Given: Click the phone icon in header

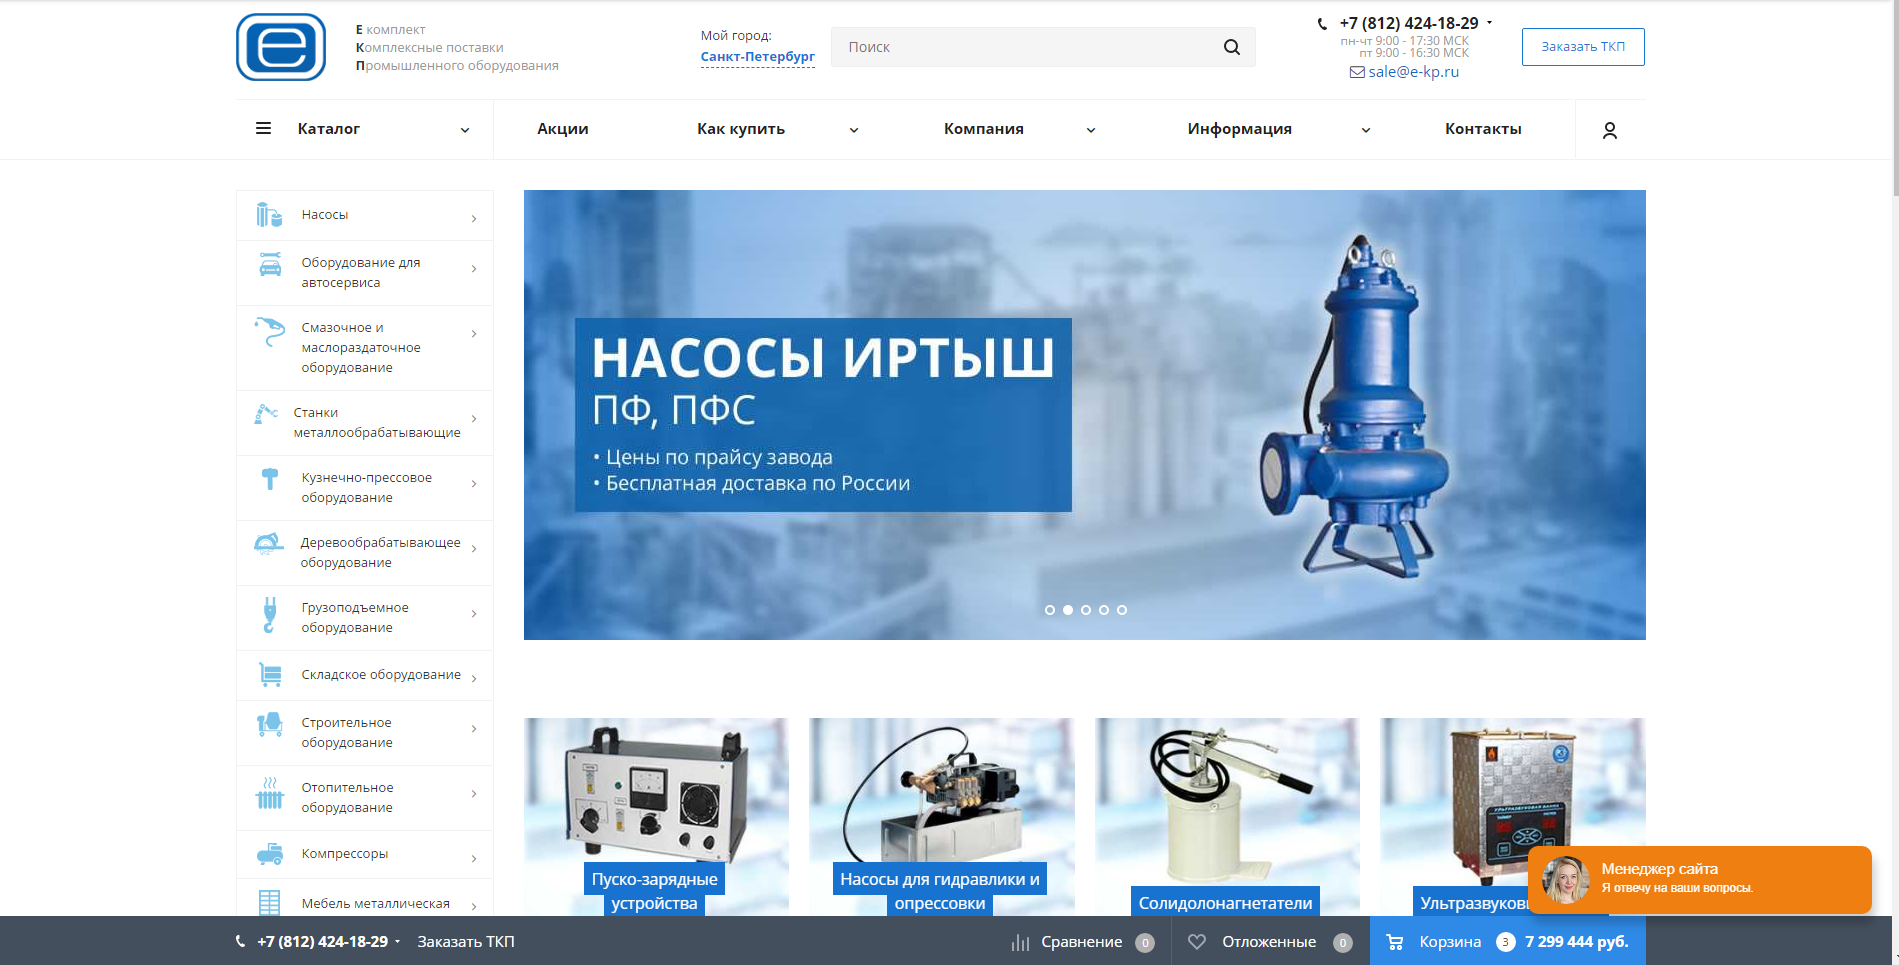Looking at the screenshot, I should pos(1323,24).
